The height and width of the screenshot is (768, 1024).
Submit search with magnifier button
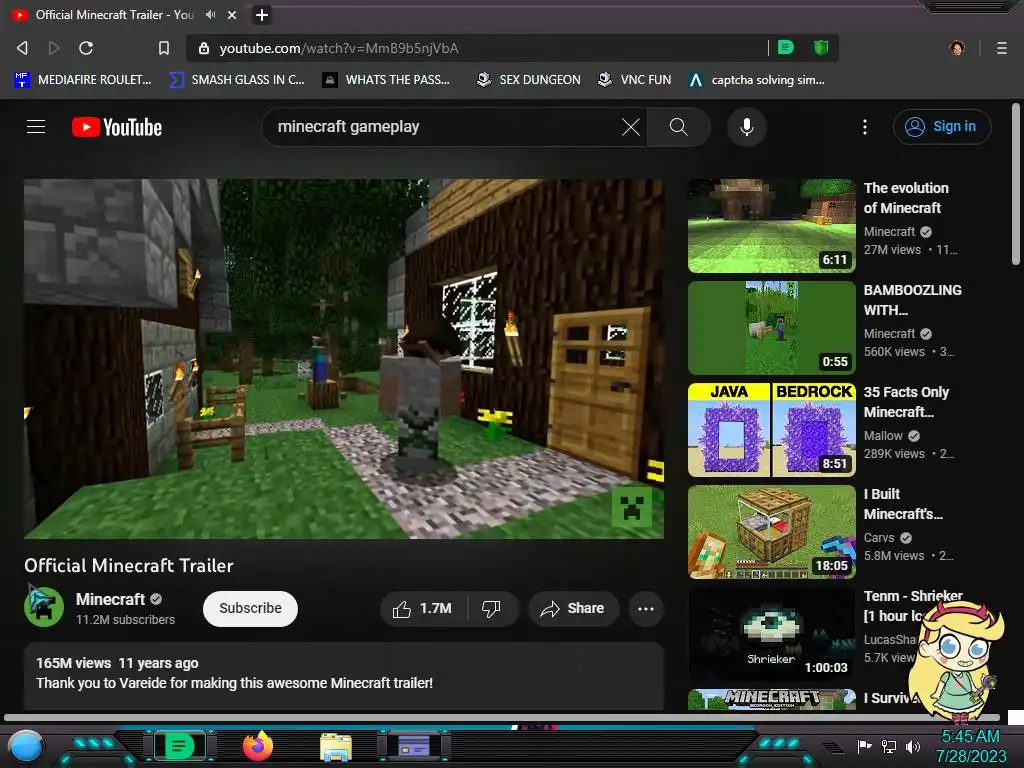pyautogui.click(x=679, y=127)
